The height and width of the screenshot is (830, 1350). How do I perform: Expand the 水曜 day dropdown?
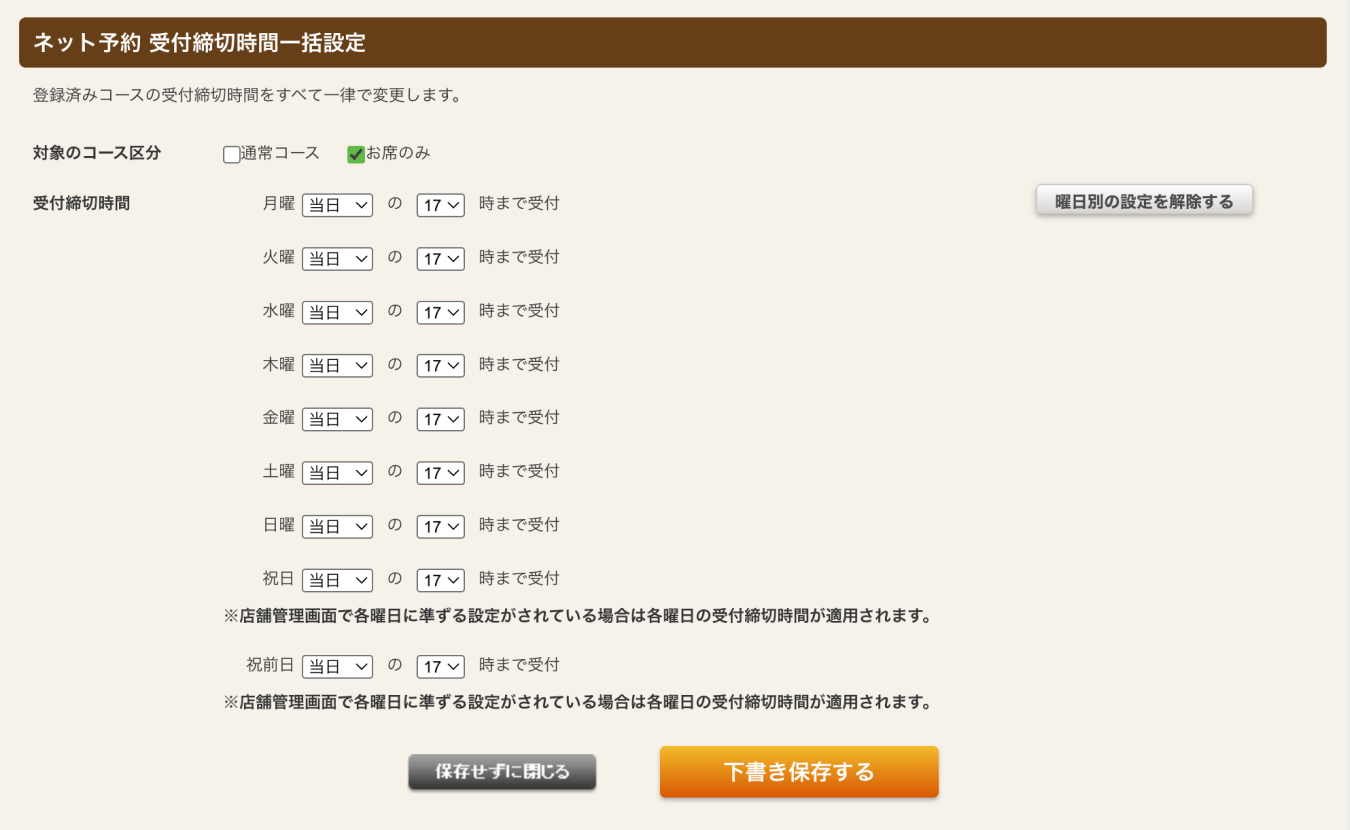(x=337, y=312)
